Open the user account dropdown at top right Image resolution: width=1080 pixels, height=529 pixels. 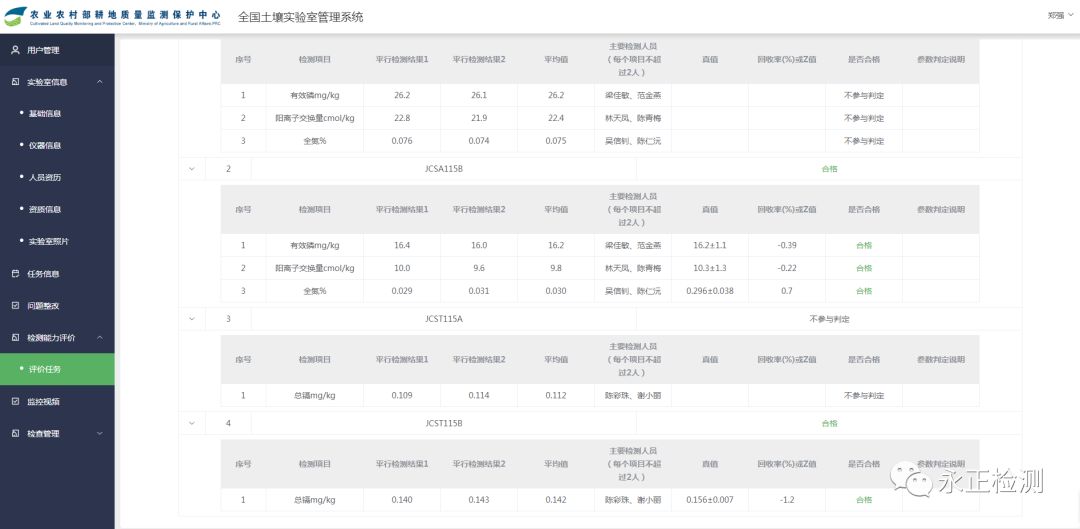coord(1061,15)
